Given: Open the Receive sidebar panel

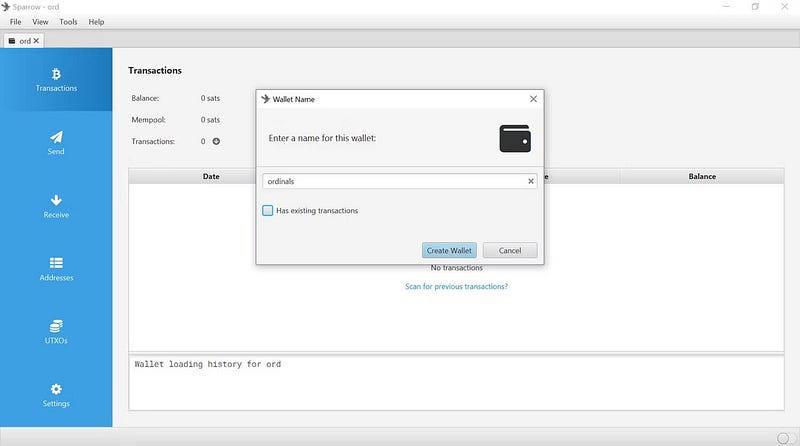Looking at the screenshot, I should click(56, 206).
